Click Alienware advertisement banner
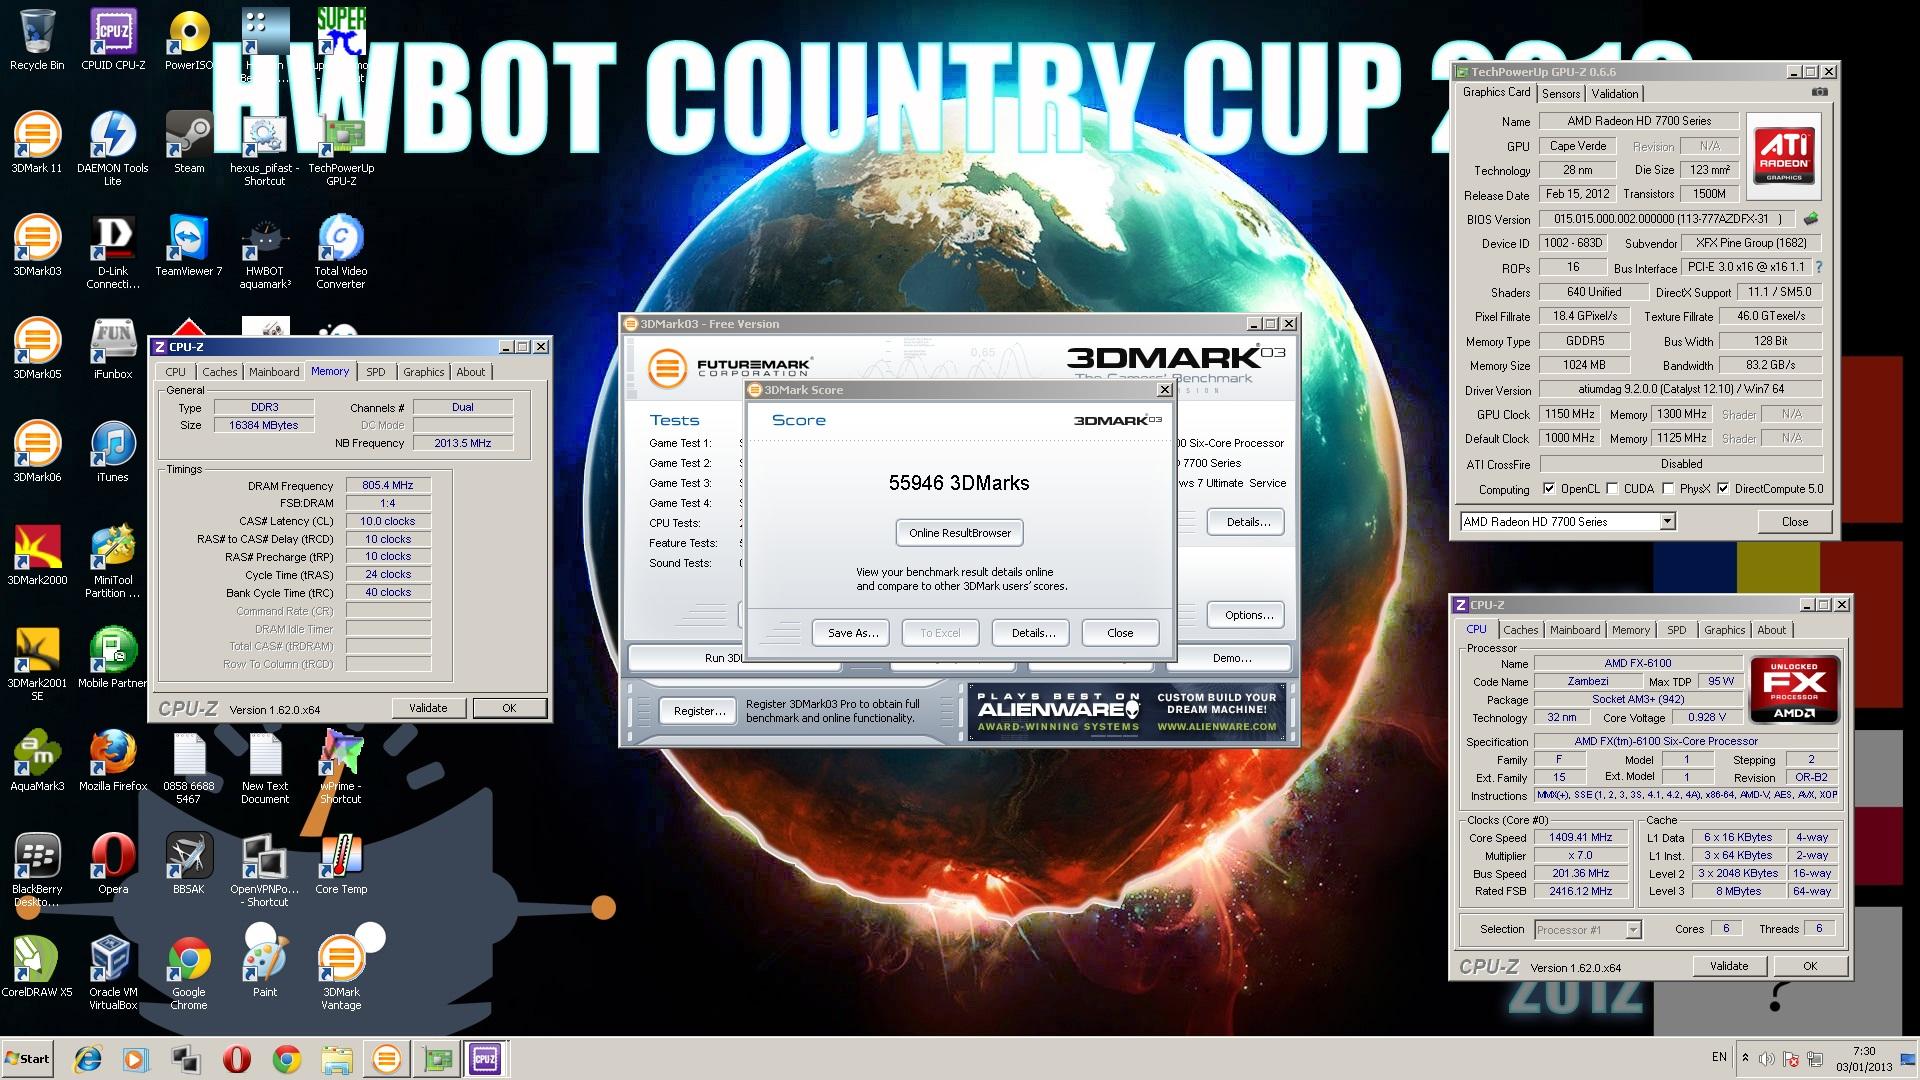 point(1127,712)
